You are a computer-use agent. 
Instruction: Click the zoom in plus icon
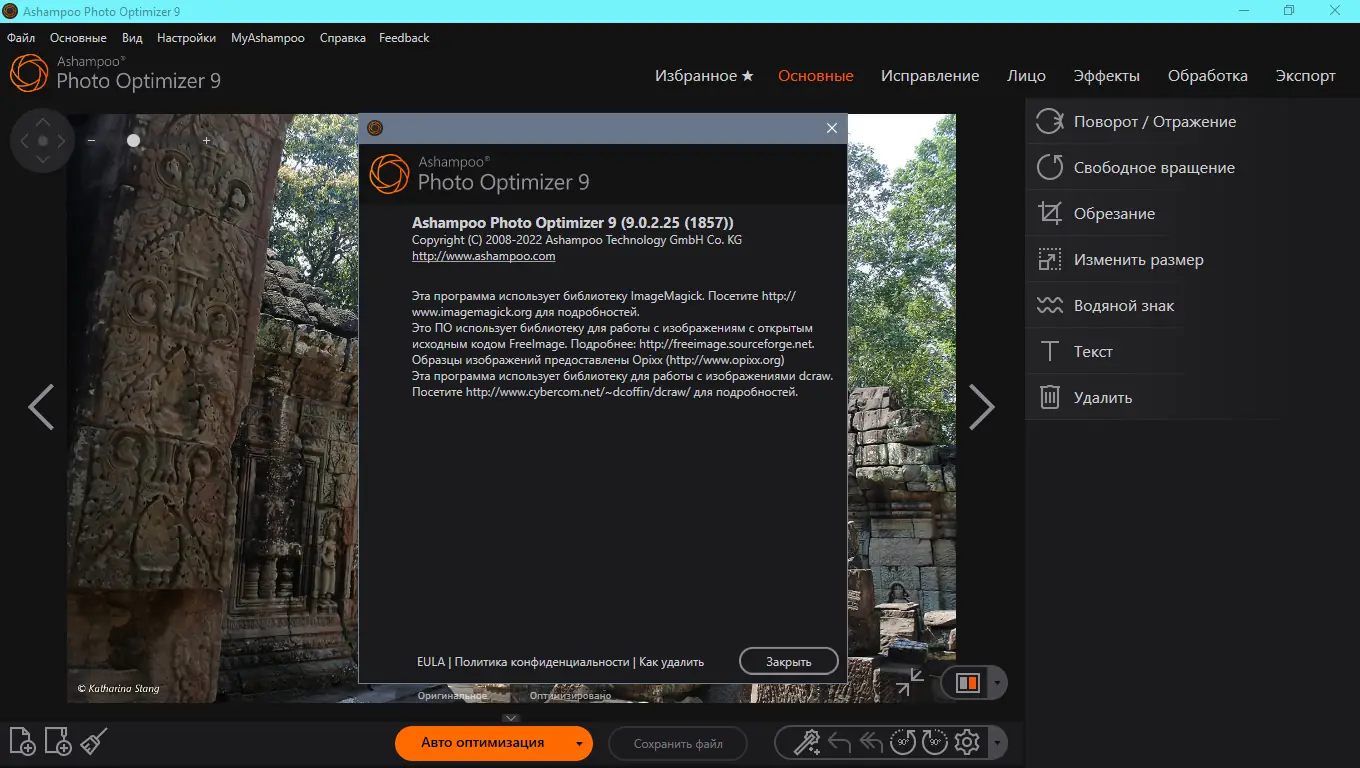point(207,141)
